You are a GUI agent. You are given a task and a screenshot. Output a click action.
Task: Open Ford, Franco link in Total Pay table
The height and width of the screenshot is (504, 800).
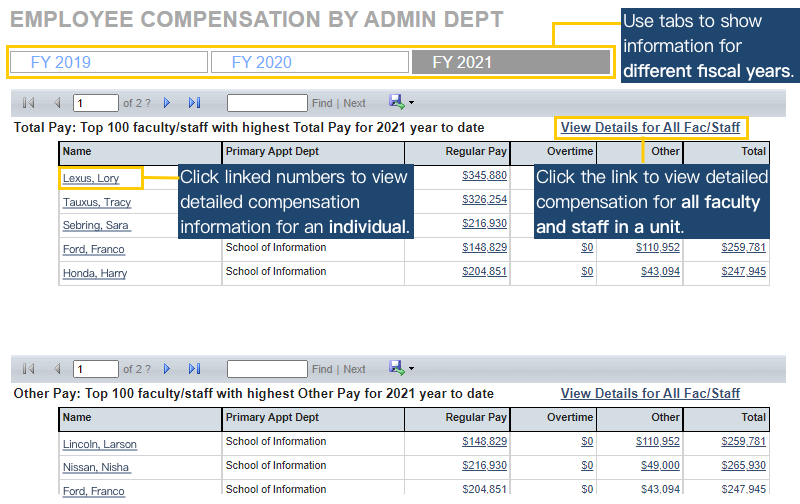pyautogui.click(x=94, y=249)
